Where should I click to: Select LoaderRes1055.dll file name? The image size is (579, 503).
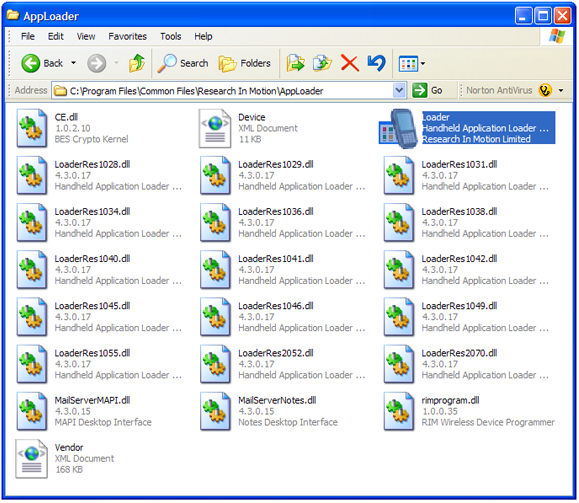click(x=92, y=353)
